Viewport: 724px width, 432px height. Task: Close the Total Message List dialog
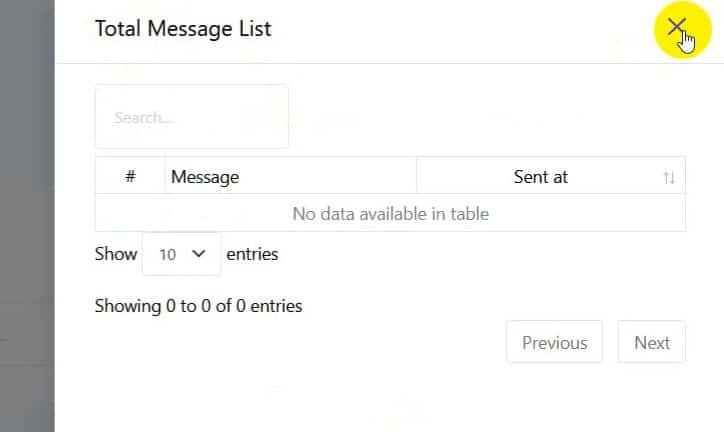(677, 27)
